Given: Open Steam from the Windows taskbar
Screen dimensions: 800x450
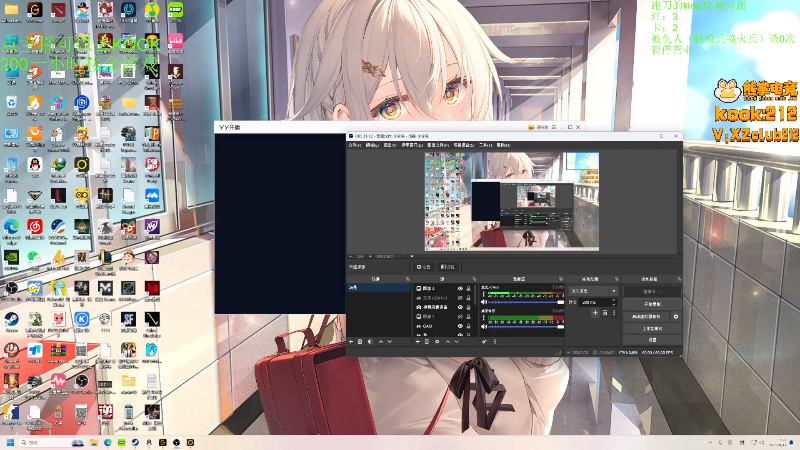Looking at the screenshot, I should coord(135,442).
